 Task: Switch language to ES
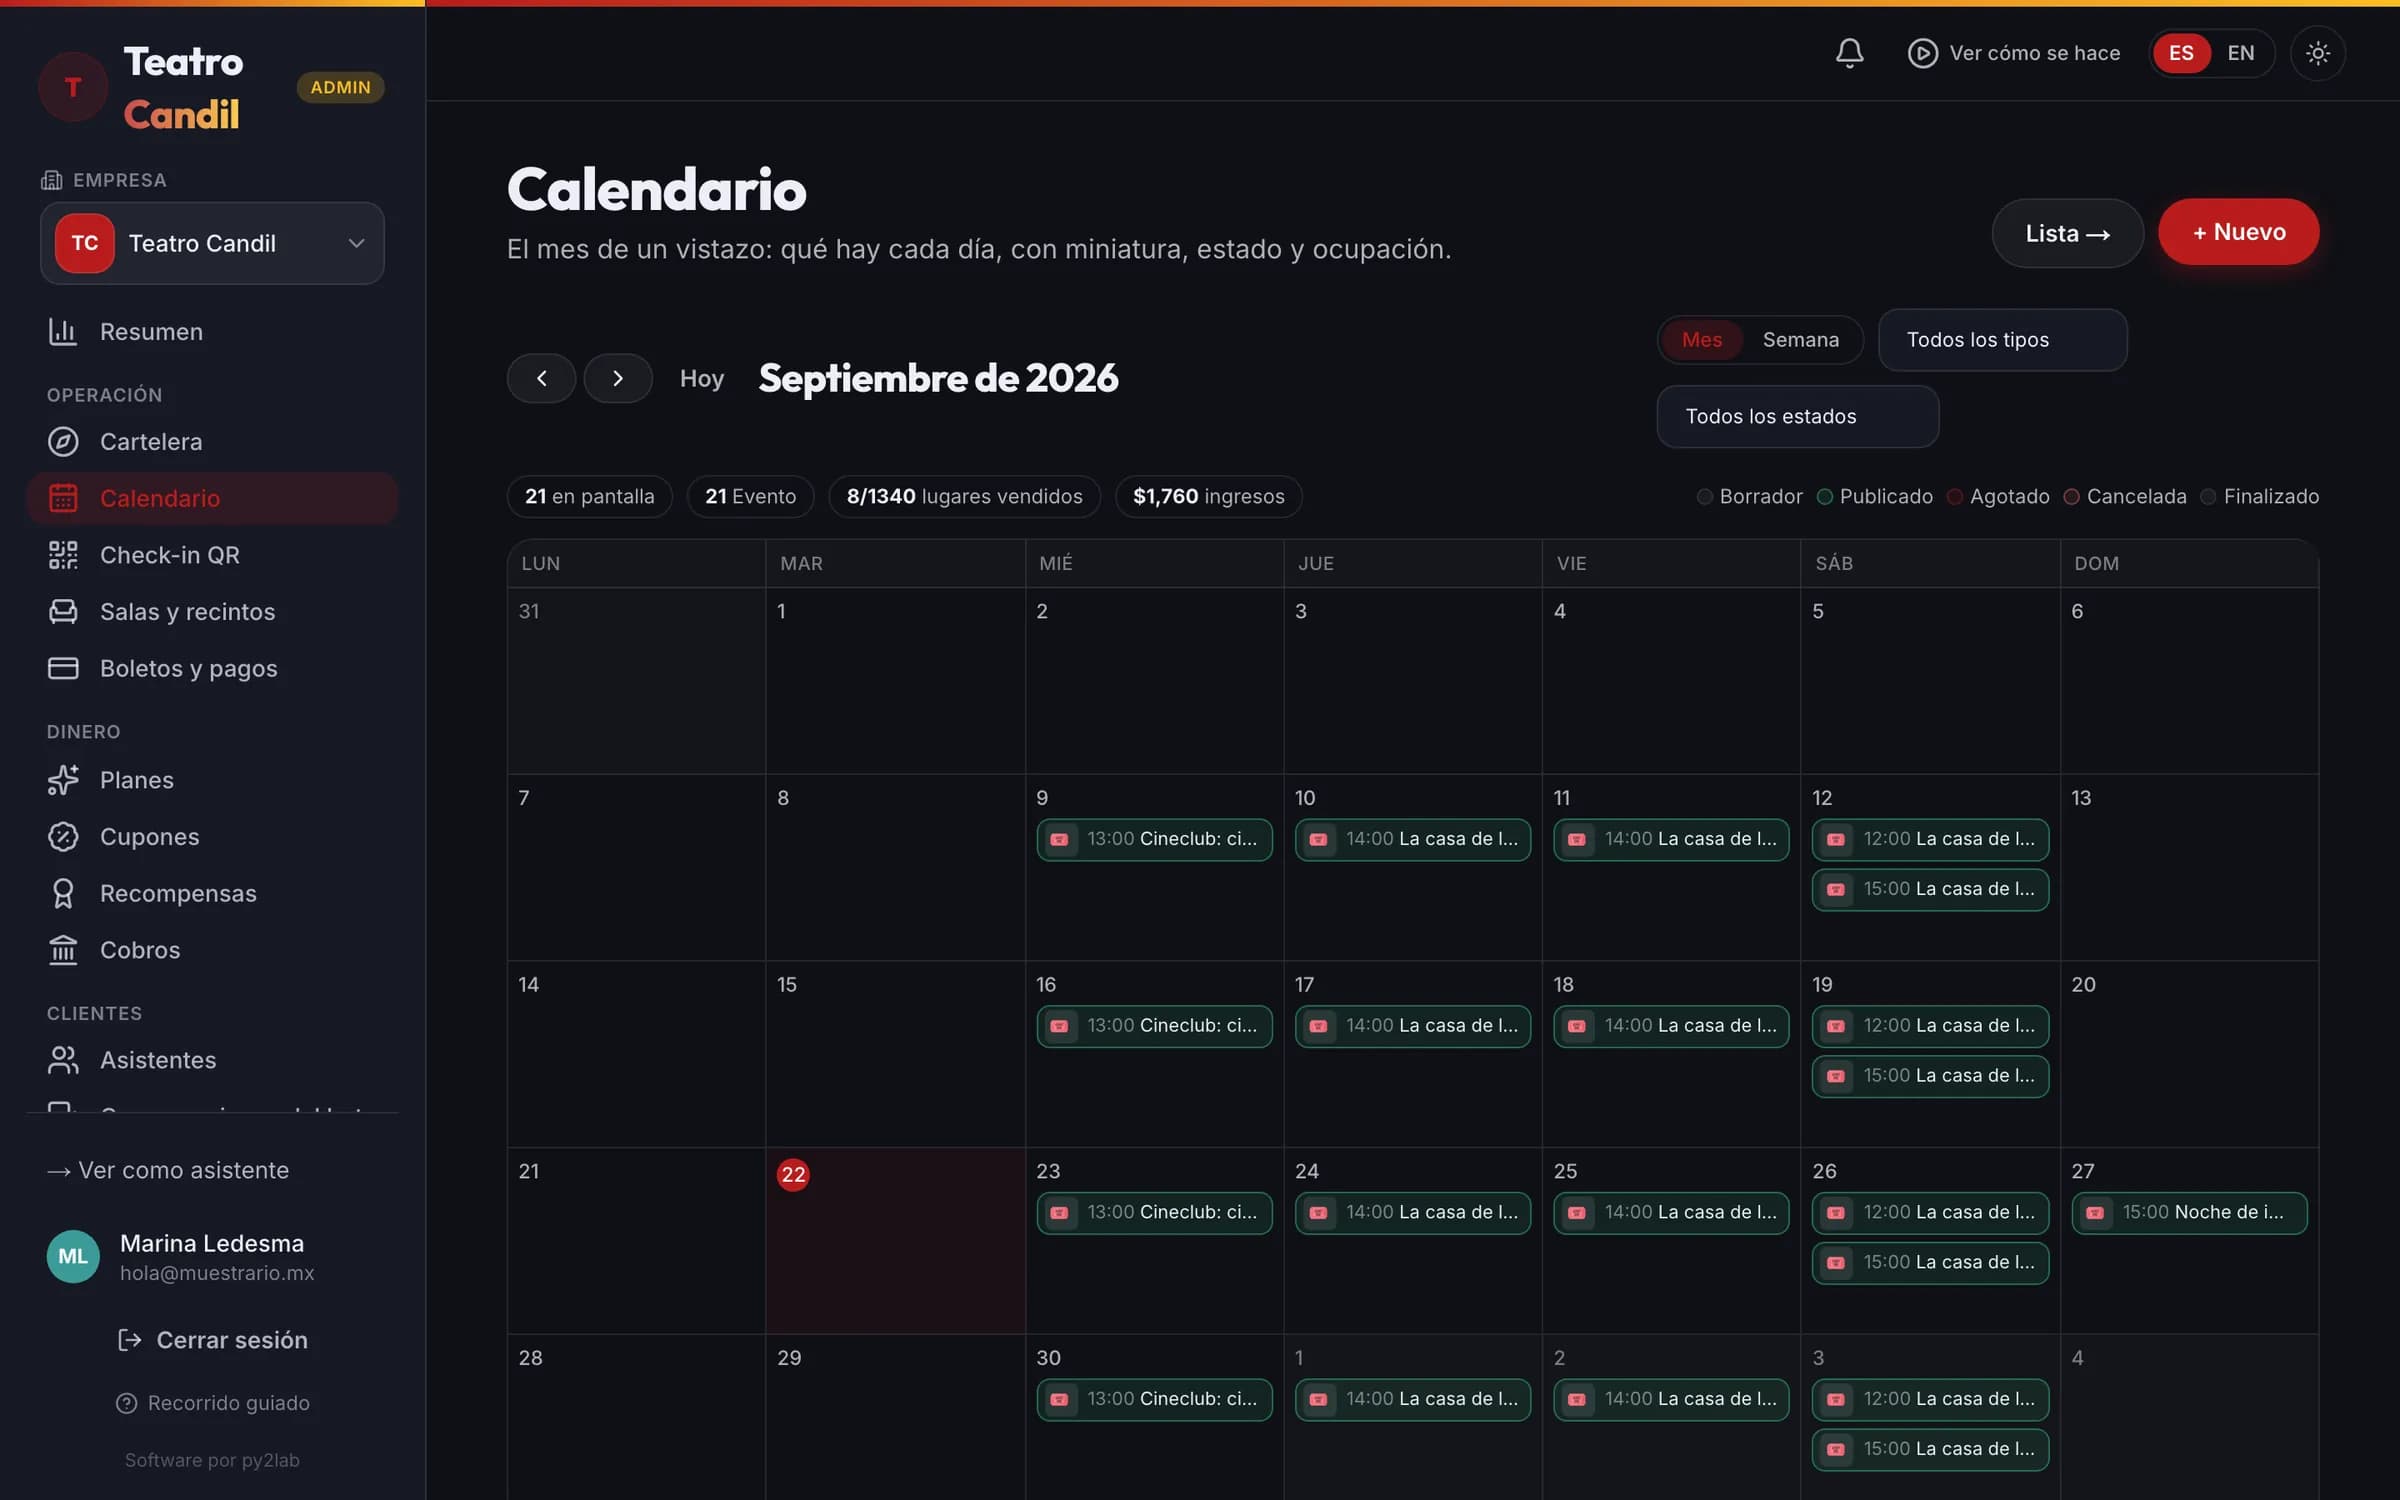tap(2181, 53)
